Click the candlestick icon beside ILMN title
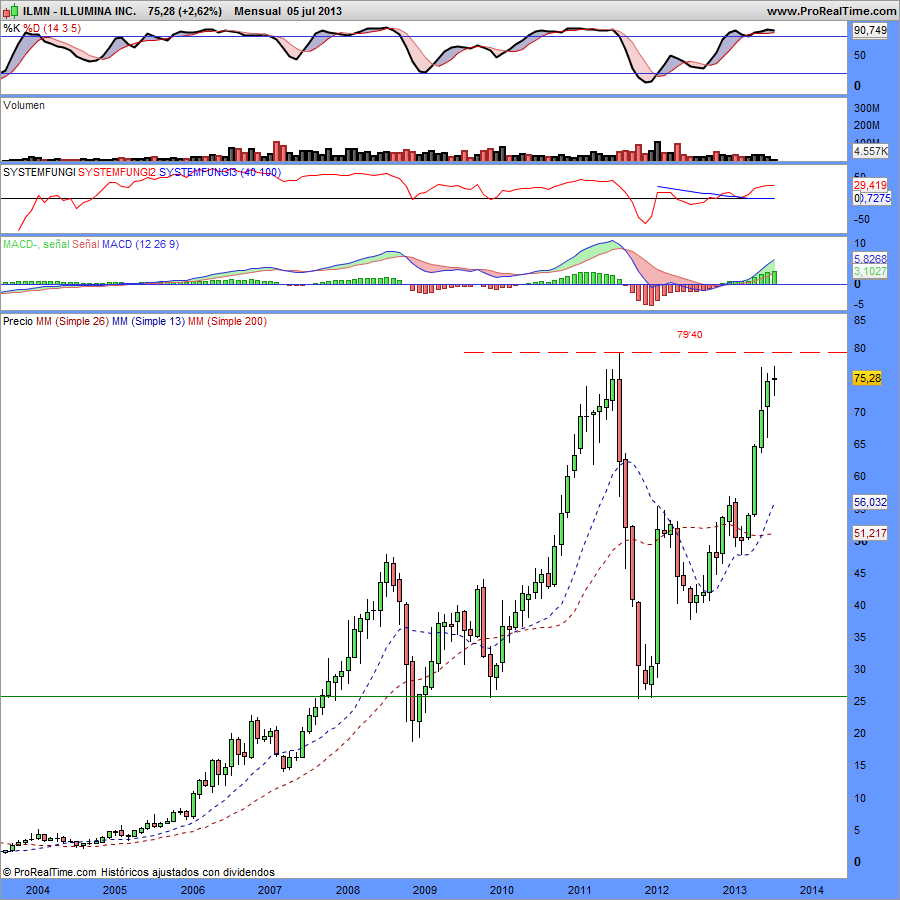The width and height of the screenshot is (900, 900). pos(11,10)
